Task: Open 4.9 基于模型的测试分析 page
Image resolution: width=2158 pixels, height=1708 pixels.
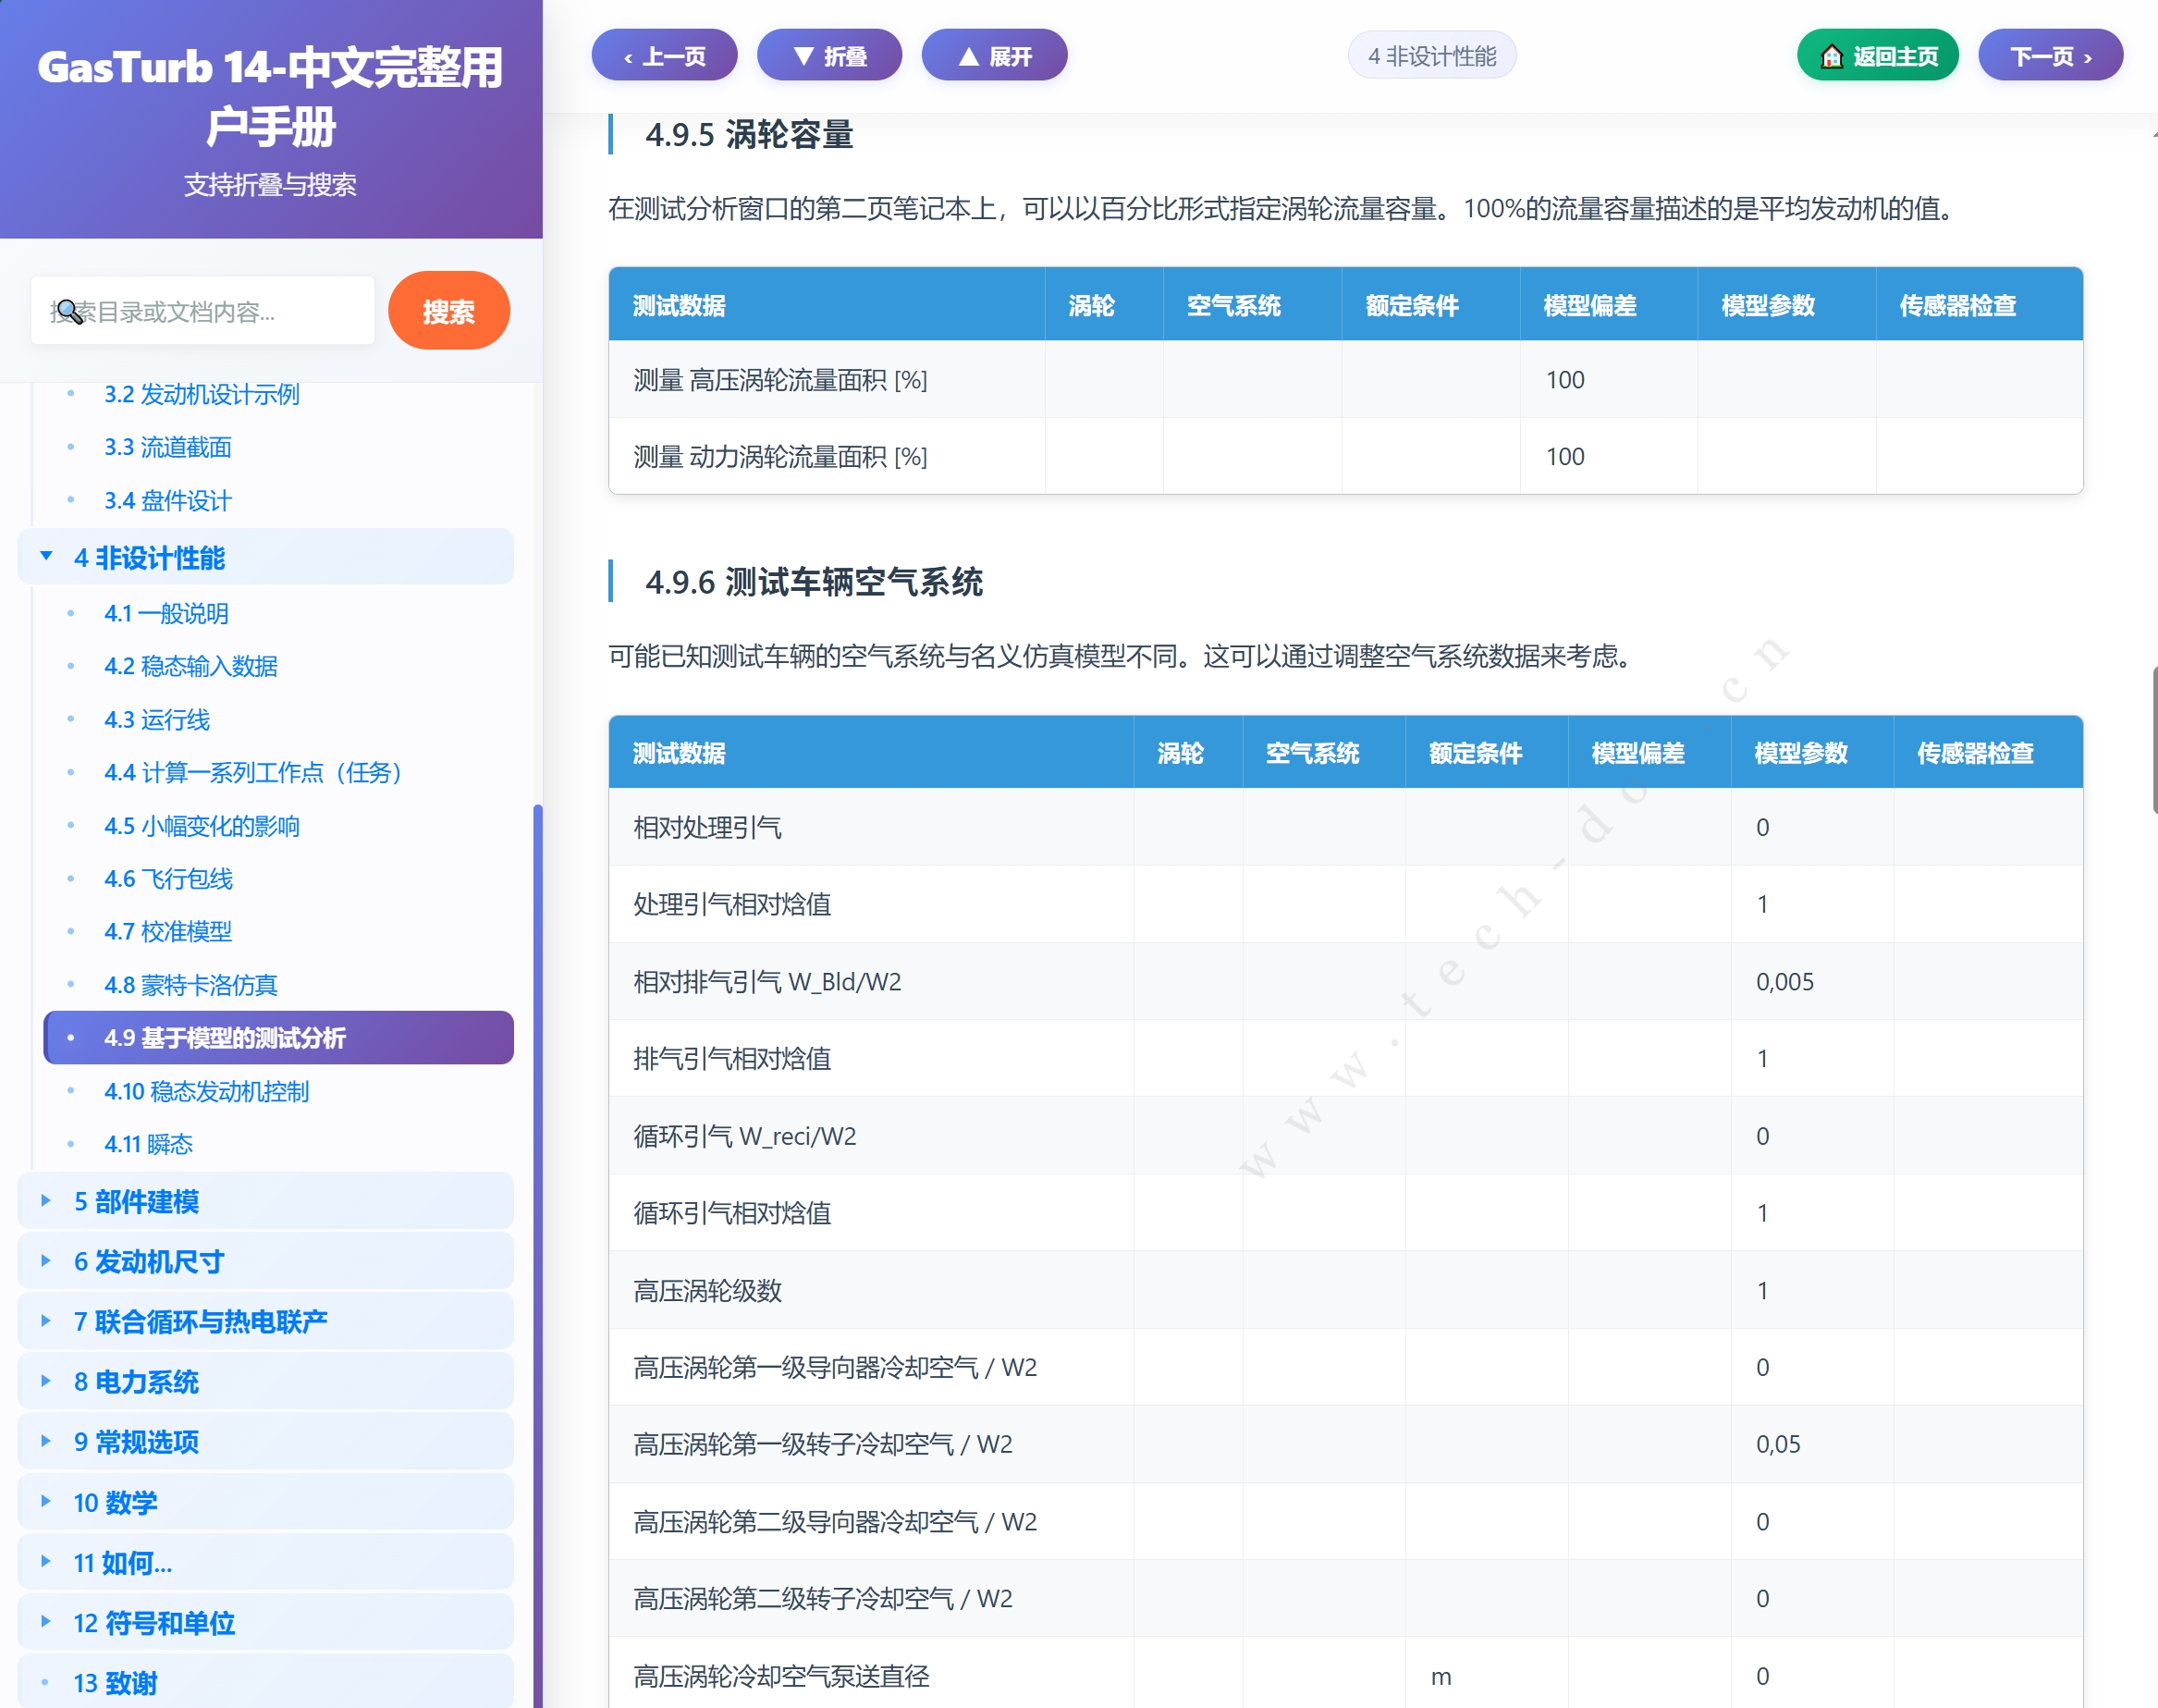Action: (x=226, y=1038)
